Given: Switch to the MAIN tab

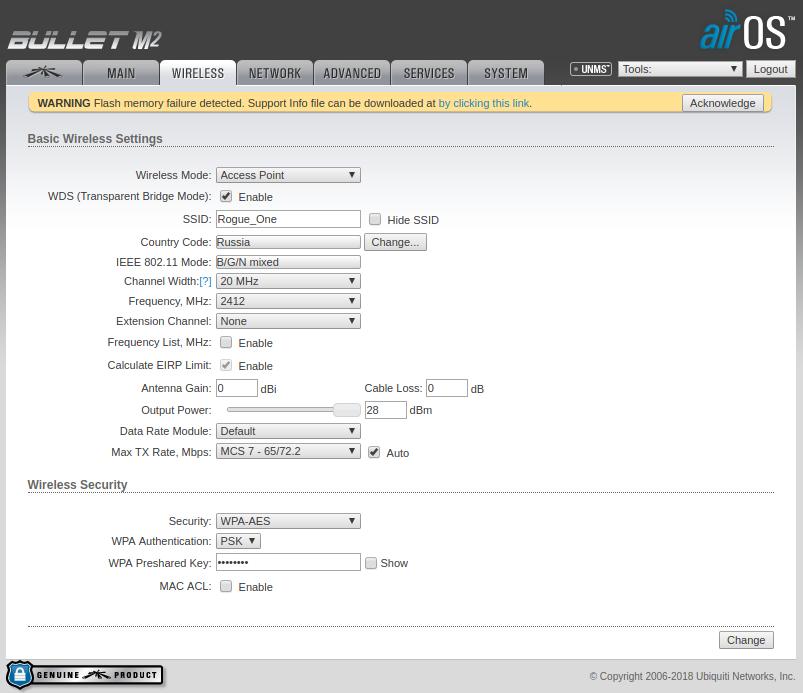Looking at the screenshot, I should 121,73.
